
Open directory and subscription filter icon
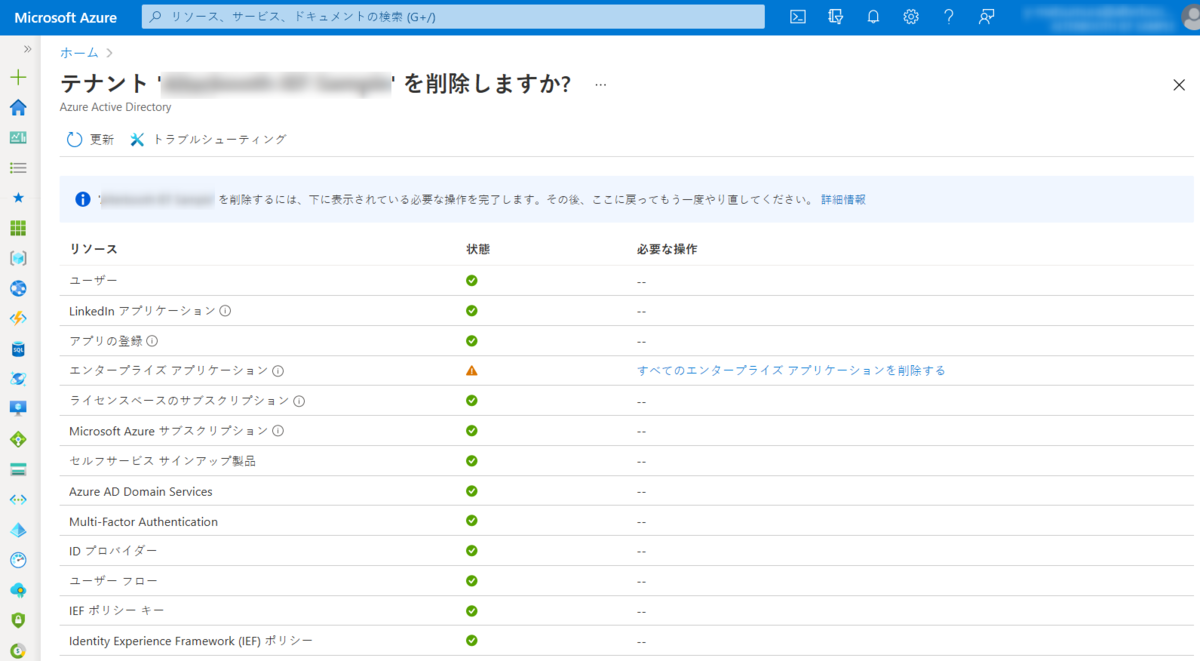click(x=836, y=17)
